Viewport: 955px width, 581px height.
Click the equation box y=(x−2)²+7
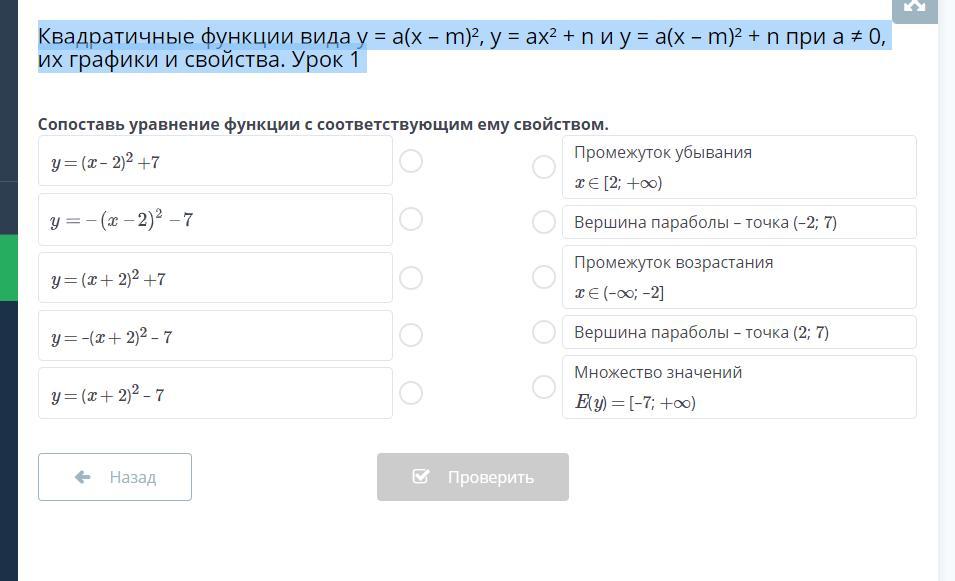[215, 162]
